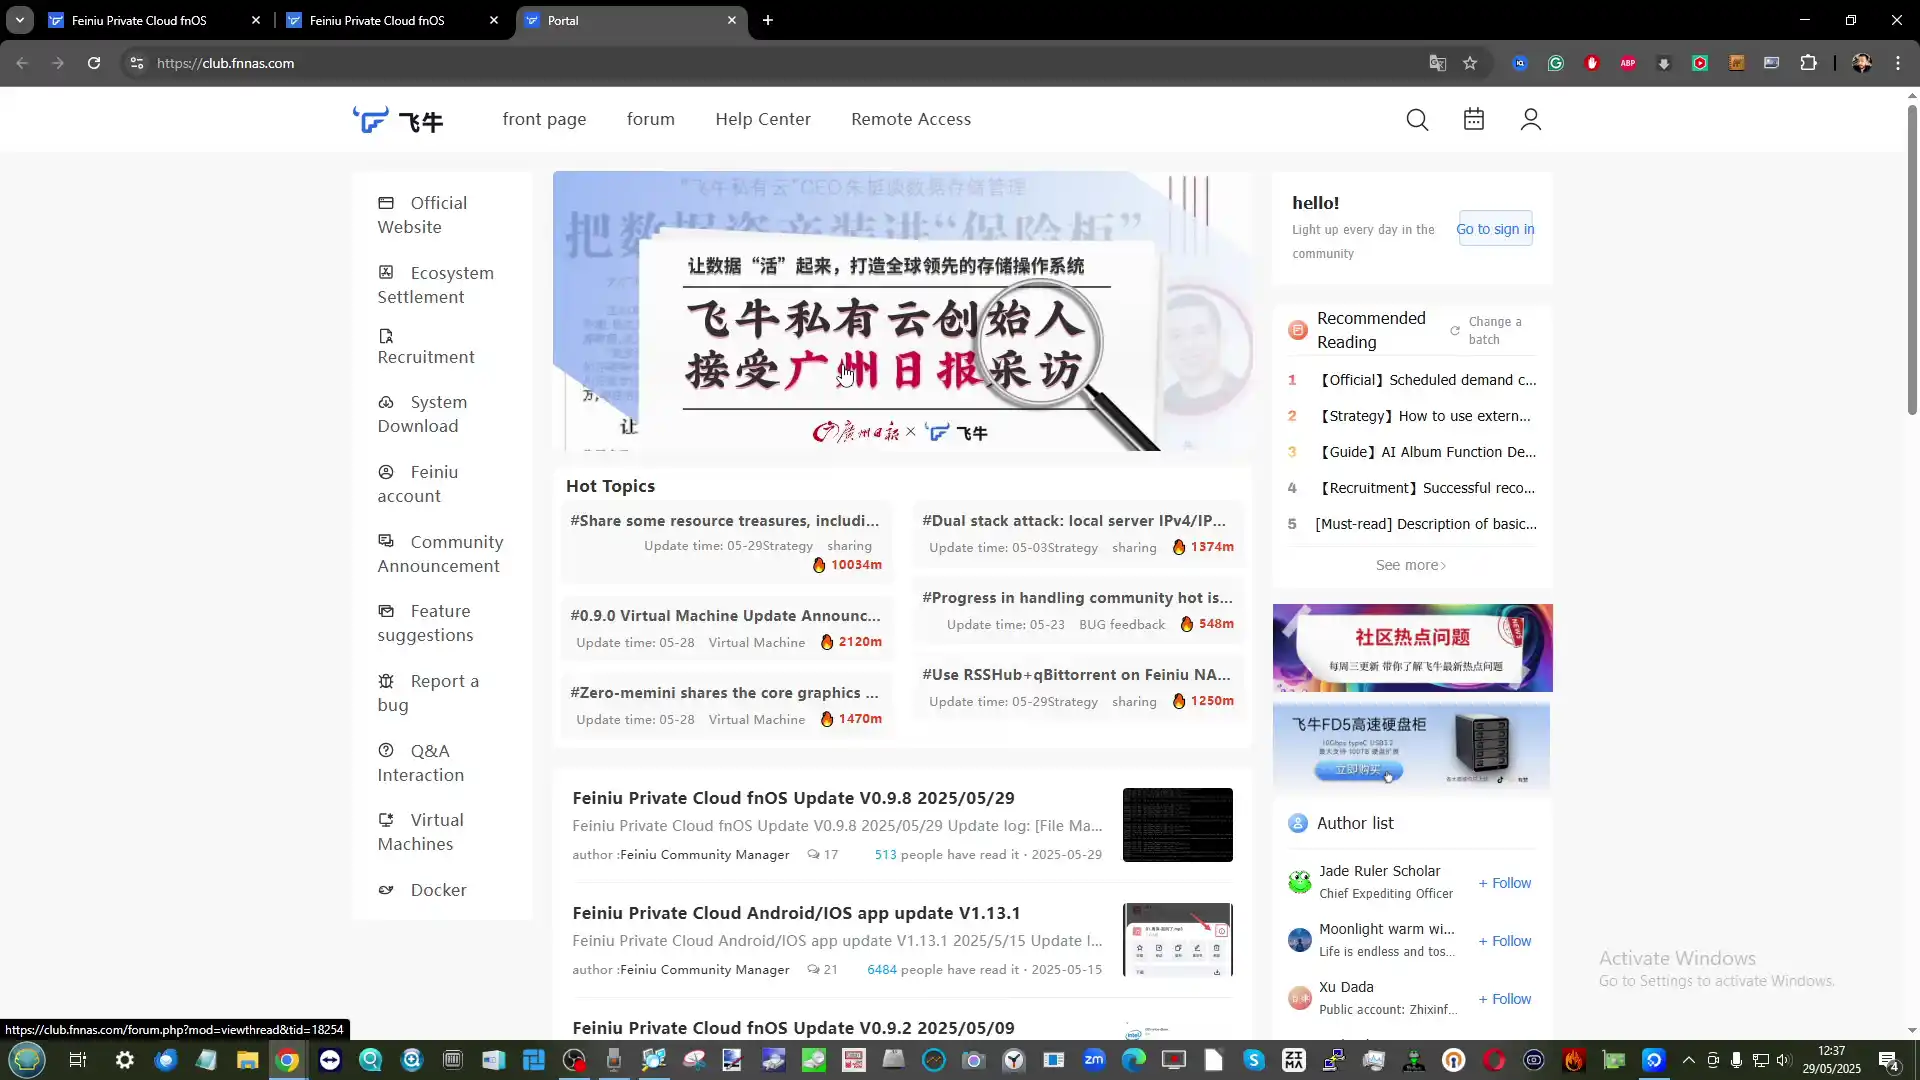
Task: Open Q&A Interaction section
Action: [x=420, y=763]
